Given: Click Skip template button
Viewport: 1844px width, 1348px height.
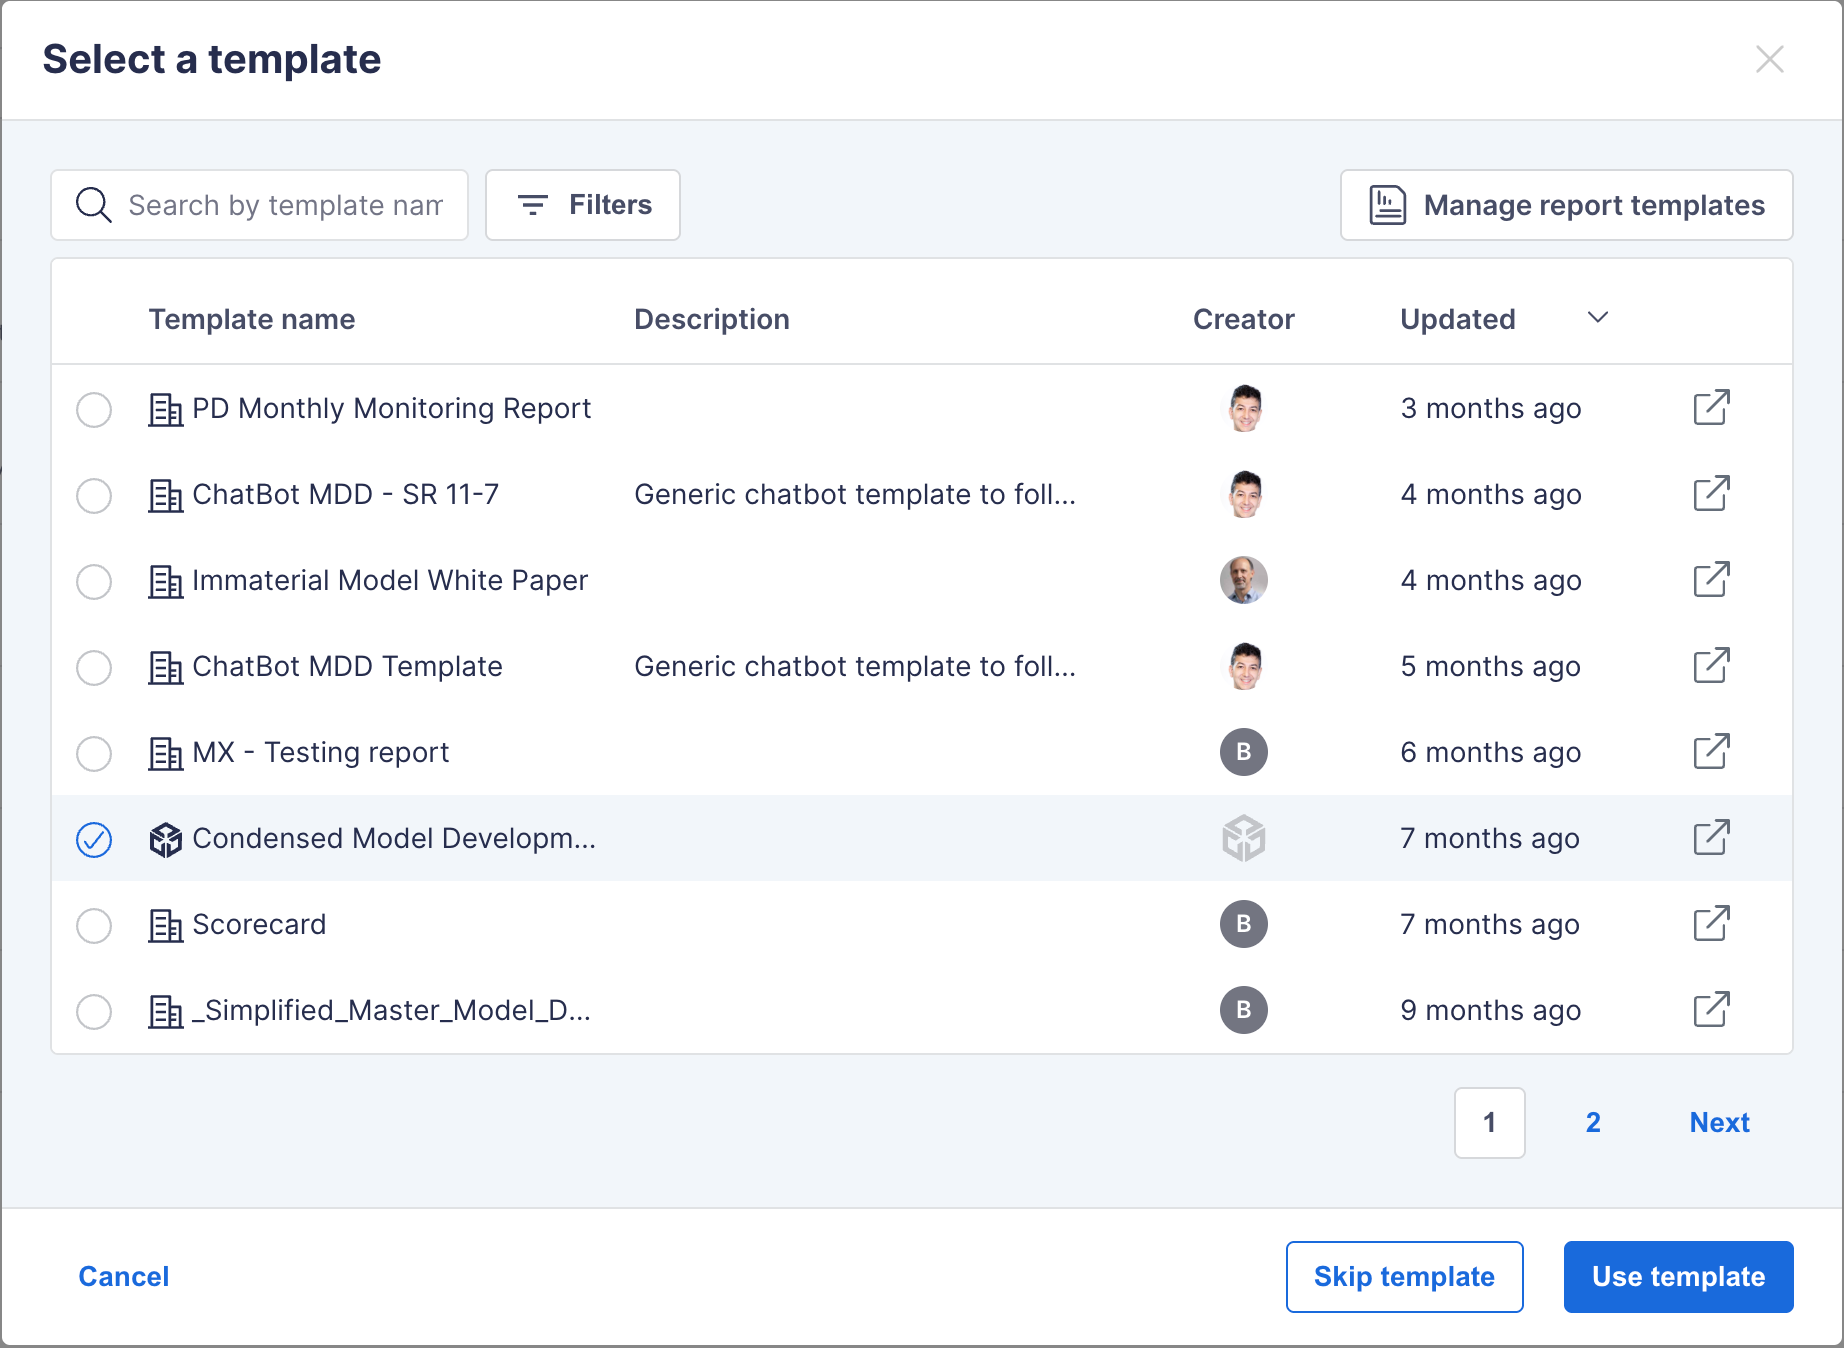Looking at the screenshot, I should (1403, 1276).
